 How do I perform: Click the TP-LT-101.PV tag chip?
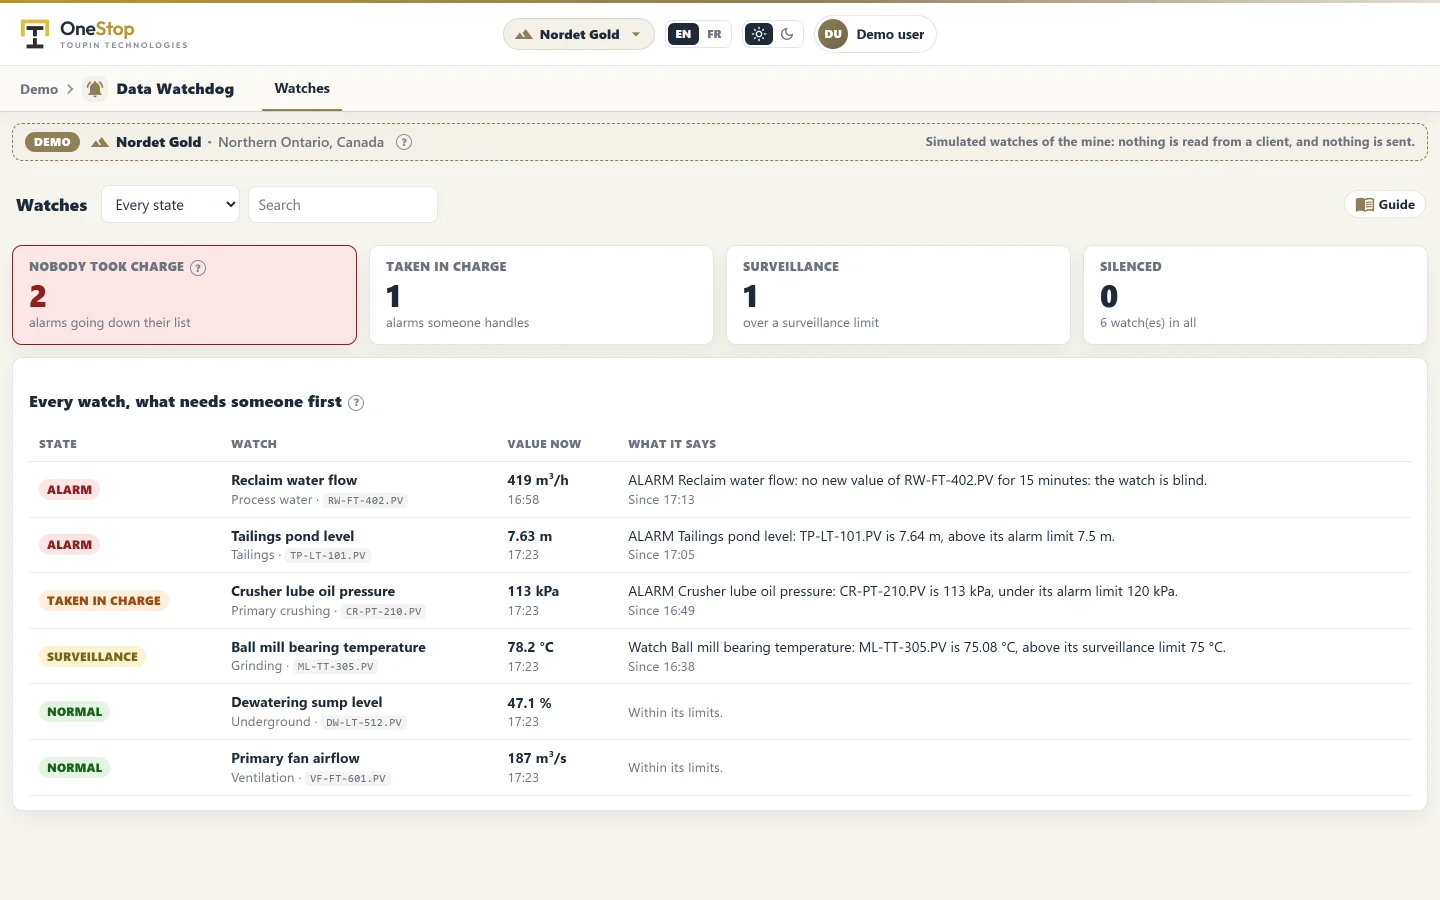coord(327,556)
